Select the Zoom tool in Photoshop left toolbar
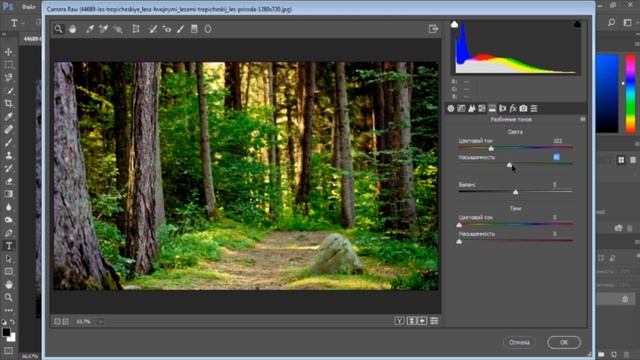 click(x=9, y=298)
